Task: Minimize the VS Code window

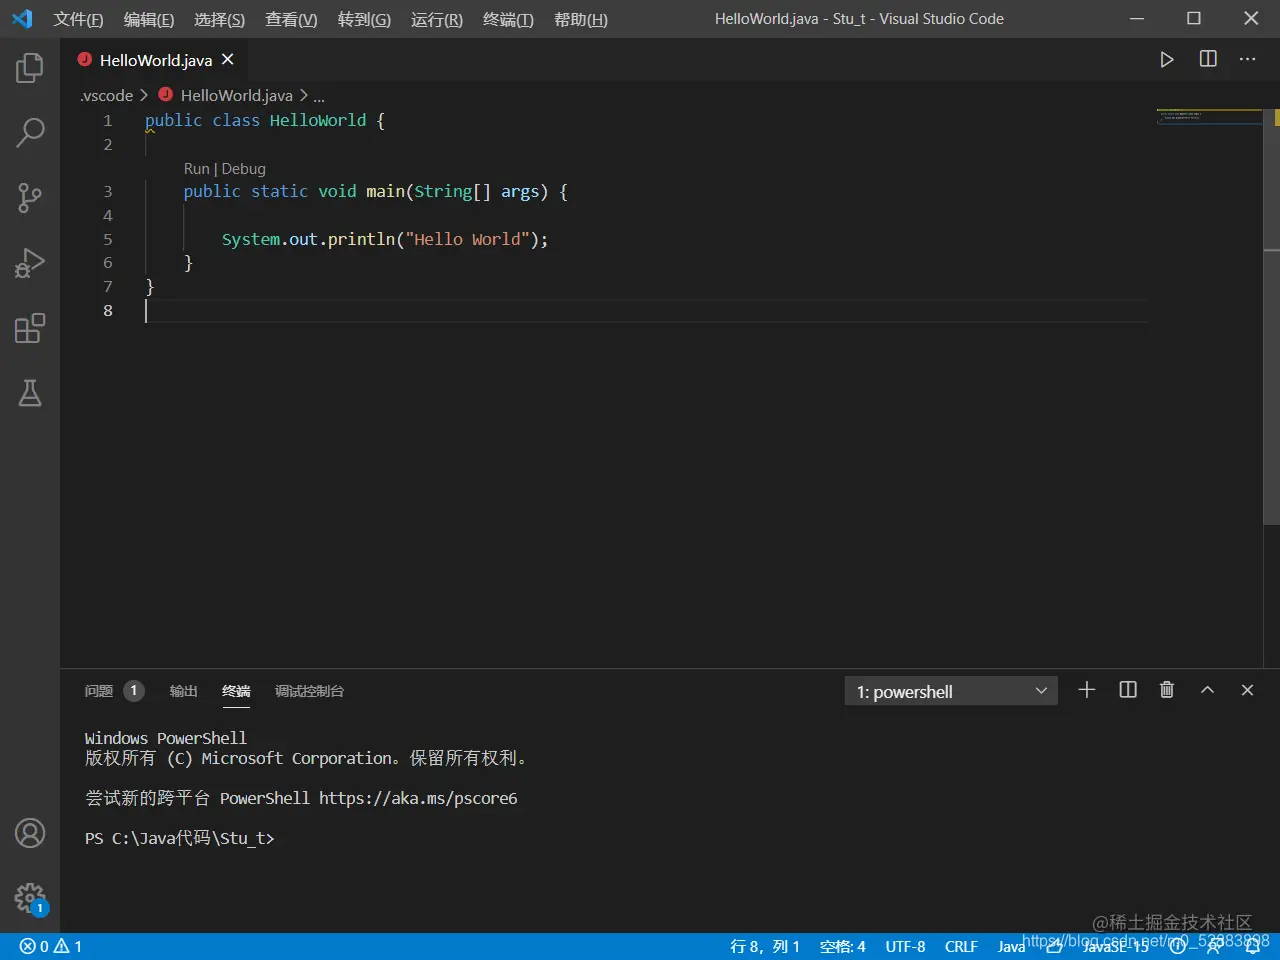Action: pos(1137,19)
